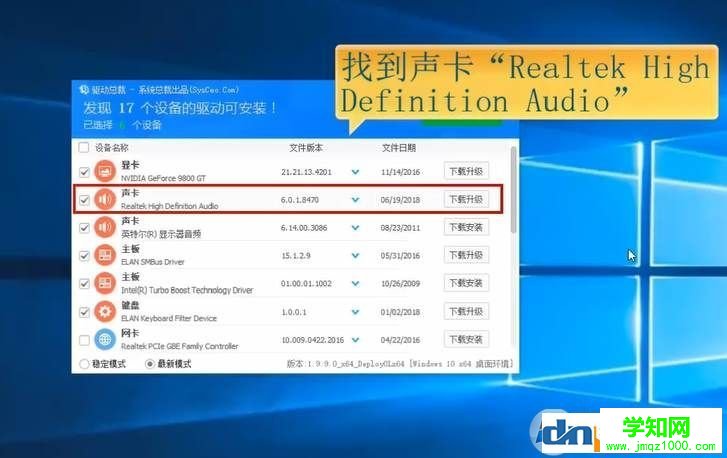The image size is (727, 458).
Task: Click 下载升级 for ELAN SMBus Driver
Action: click(466, 255)
